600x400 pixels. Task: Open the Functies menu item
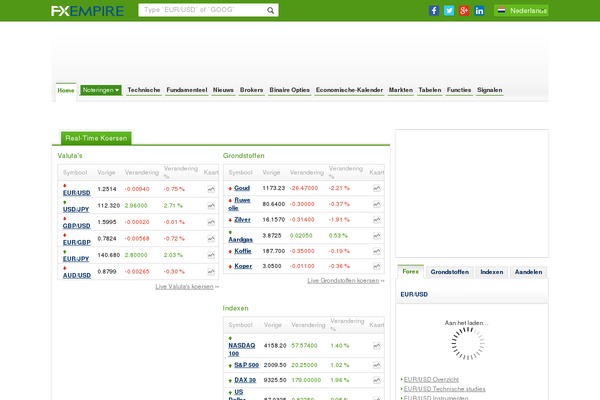click(459, 90)
